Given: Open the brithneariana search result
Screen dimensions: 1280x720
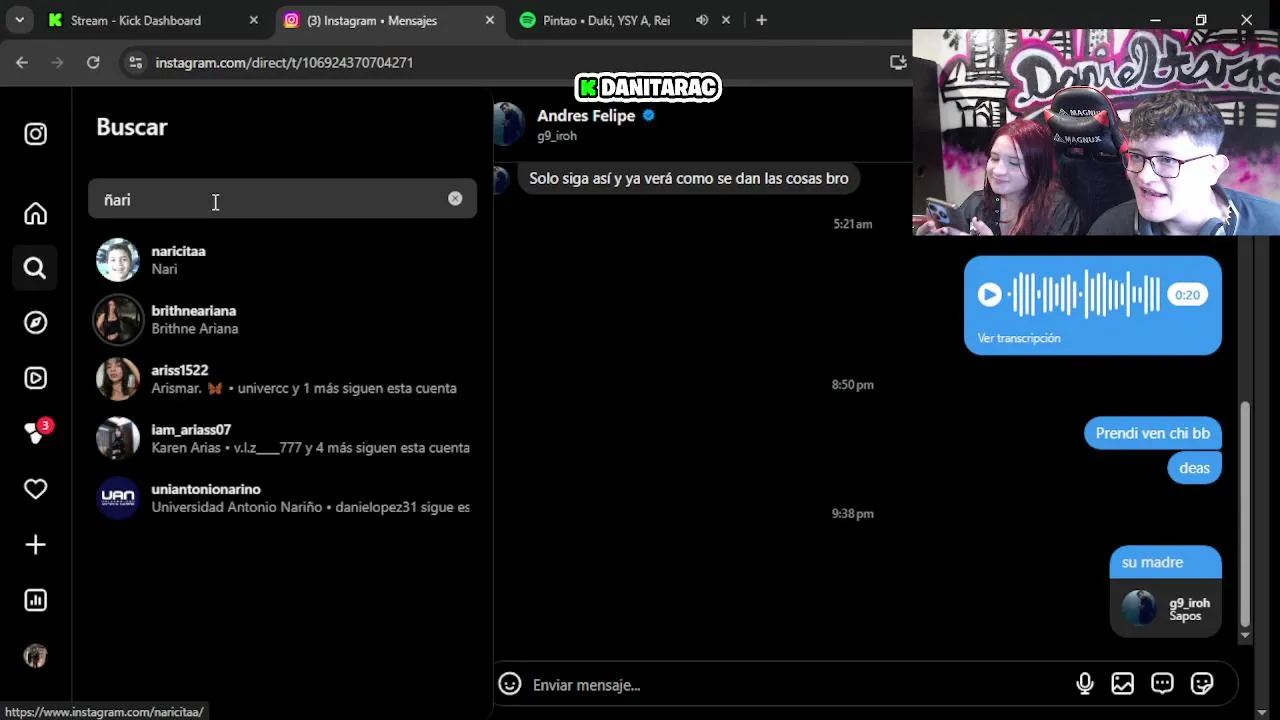Looking at the screenshot, I should point(282,319).
